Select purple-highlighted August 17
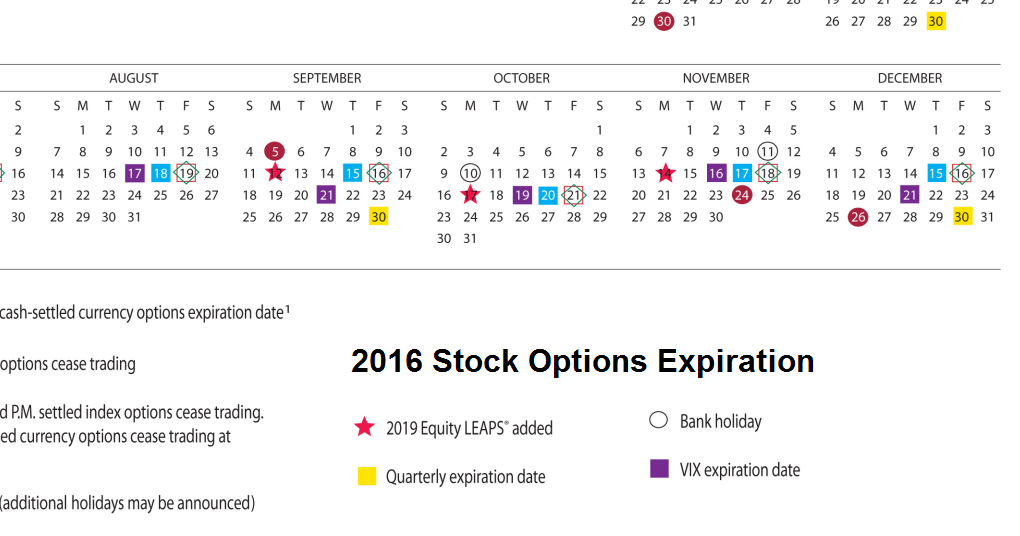Screen dimensions: 1020x536 click(134, 173)
